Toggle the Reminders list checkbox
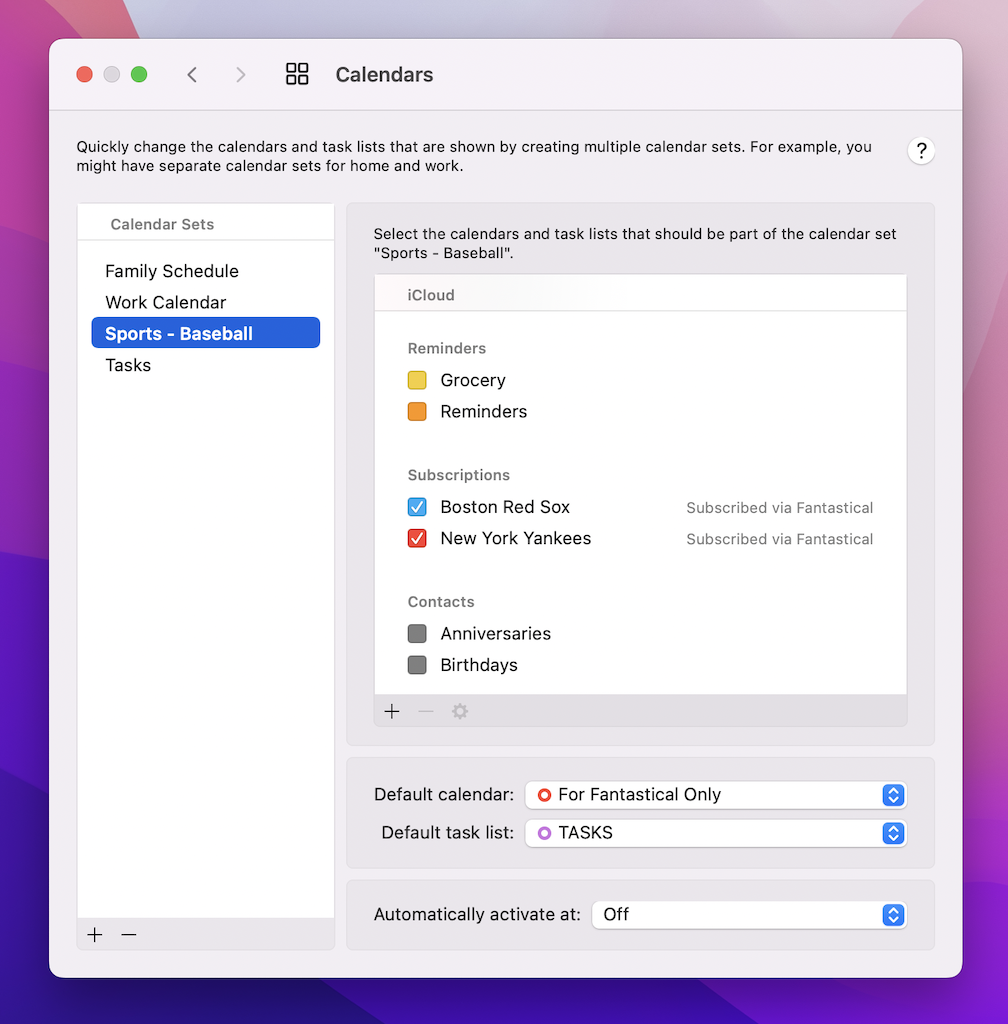This screenshot has width=1008, height=1024. coord(417,411)
